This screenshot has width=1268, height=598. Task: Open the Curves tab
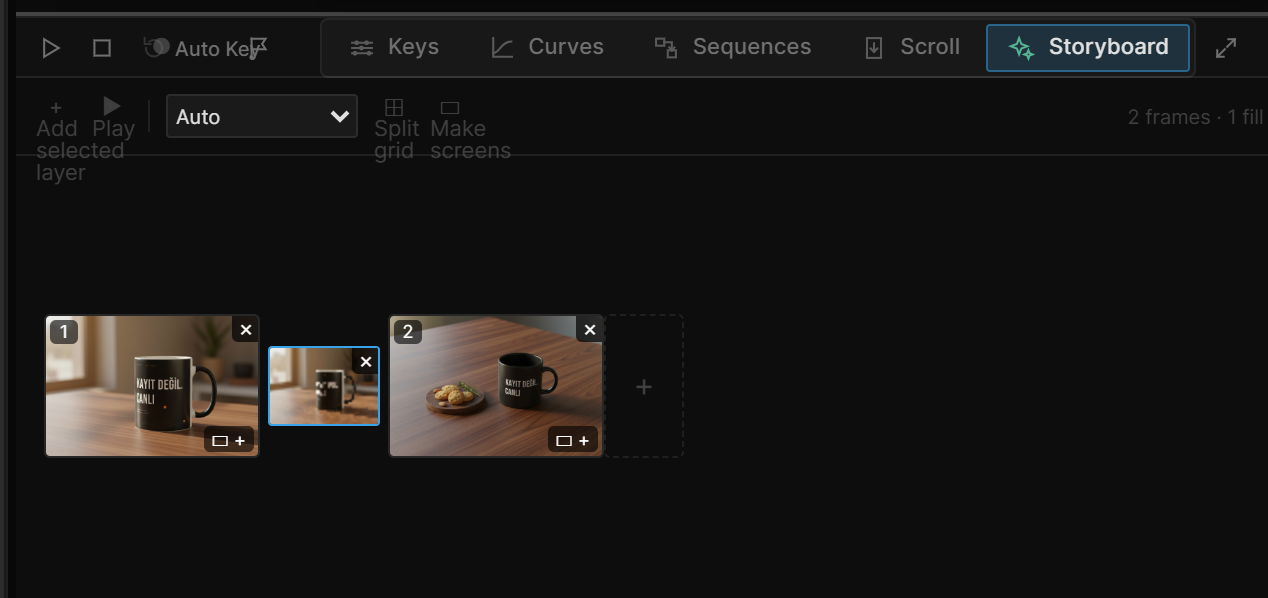546,47
